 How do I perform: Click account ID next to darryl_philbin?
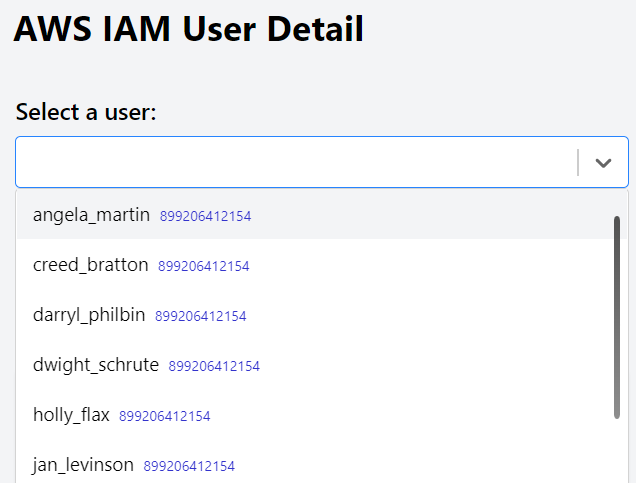pos(201,316)
